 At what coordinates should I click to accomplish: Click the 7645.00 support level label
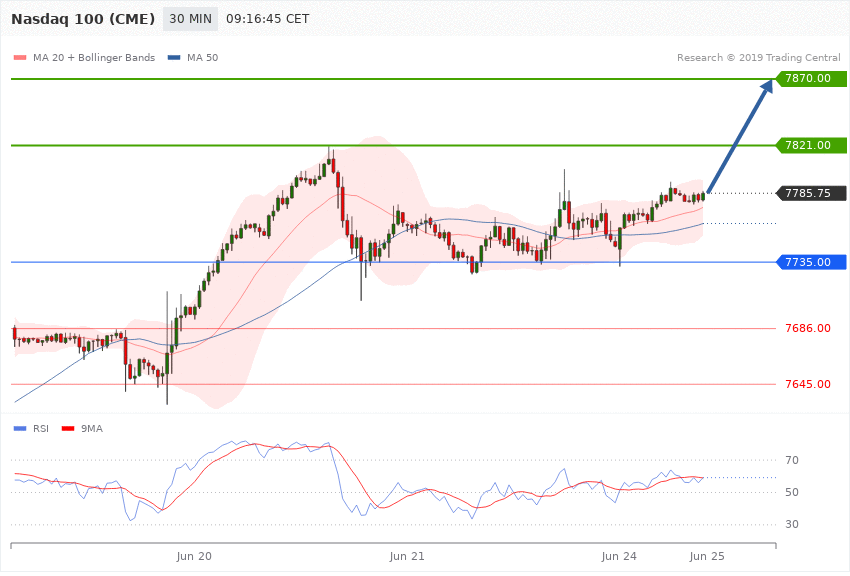click(x=808, y=384)
